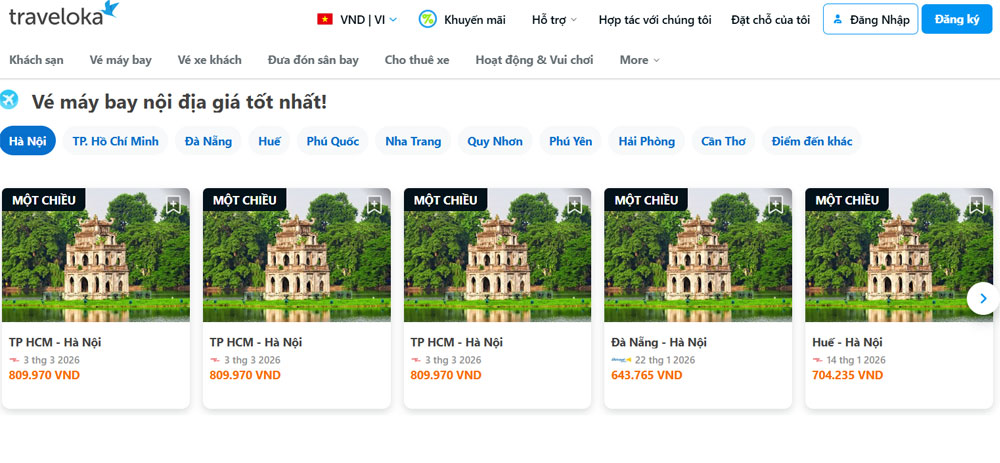Click the percent promotion icon
Screen dimensions: 1000x463
[x=427, y=19]
